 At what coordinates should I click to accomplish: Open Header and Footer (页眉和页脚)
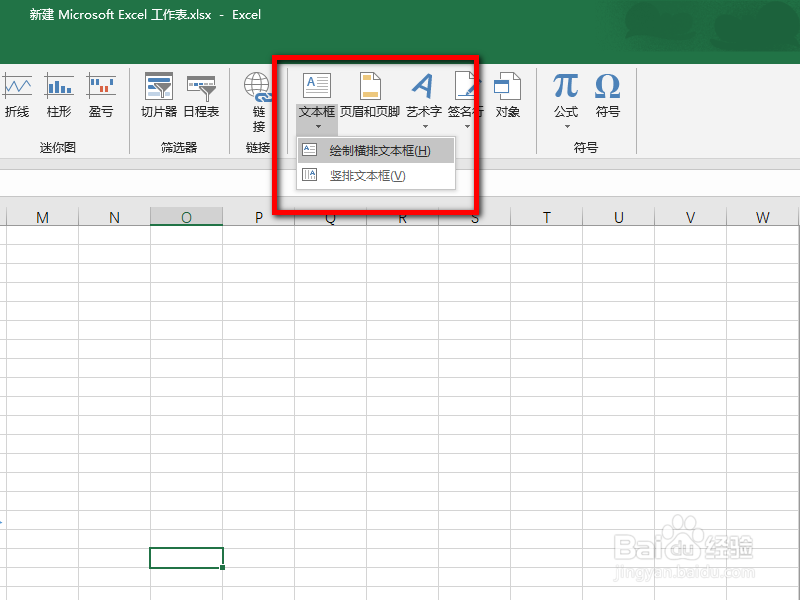coord(370,95)
